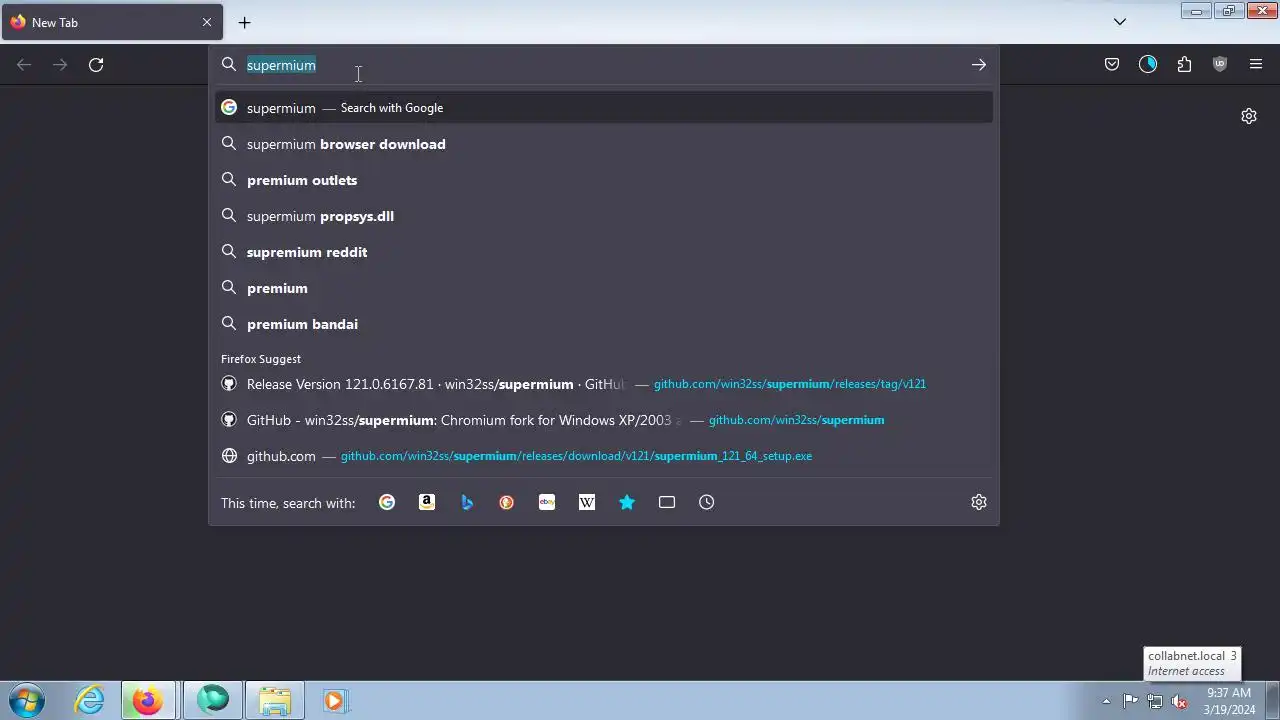Click the Firefox reload button

coord(96,65)
